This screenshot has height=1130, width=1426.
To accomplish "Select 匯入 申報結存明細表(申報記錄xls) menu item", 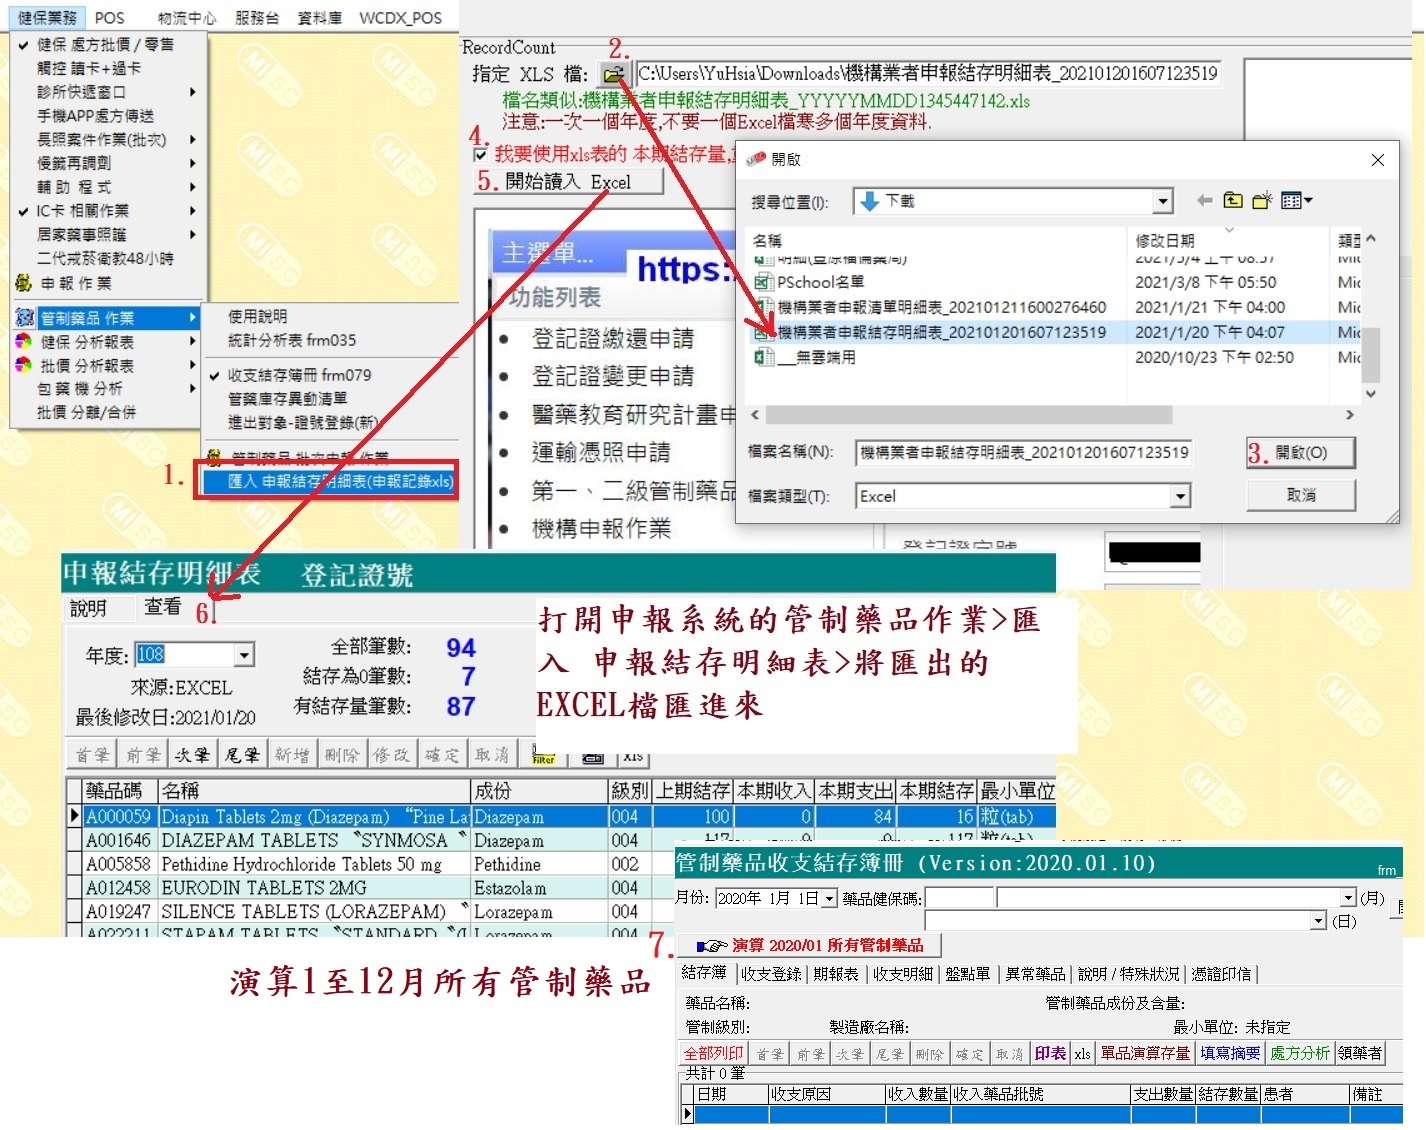I will pos(329,482).
